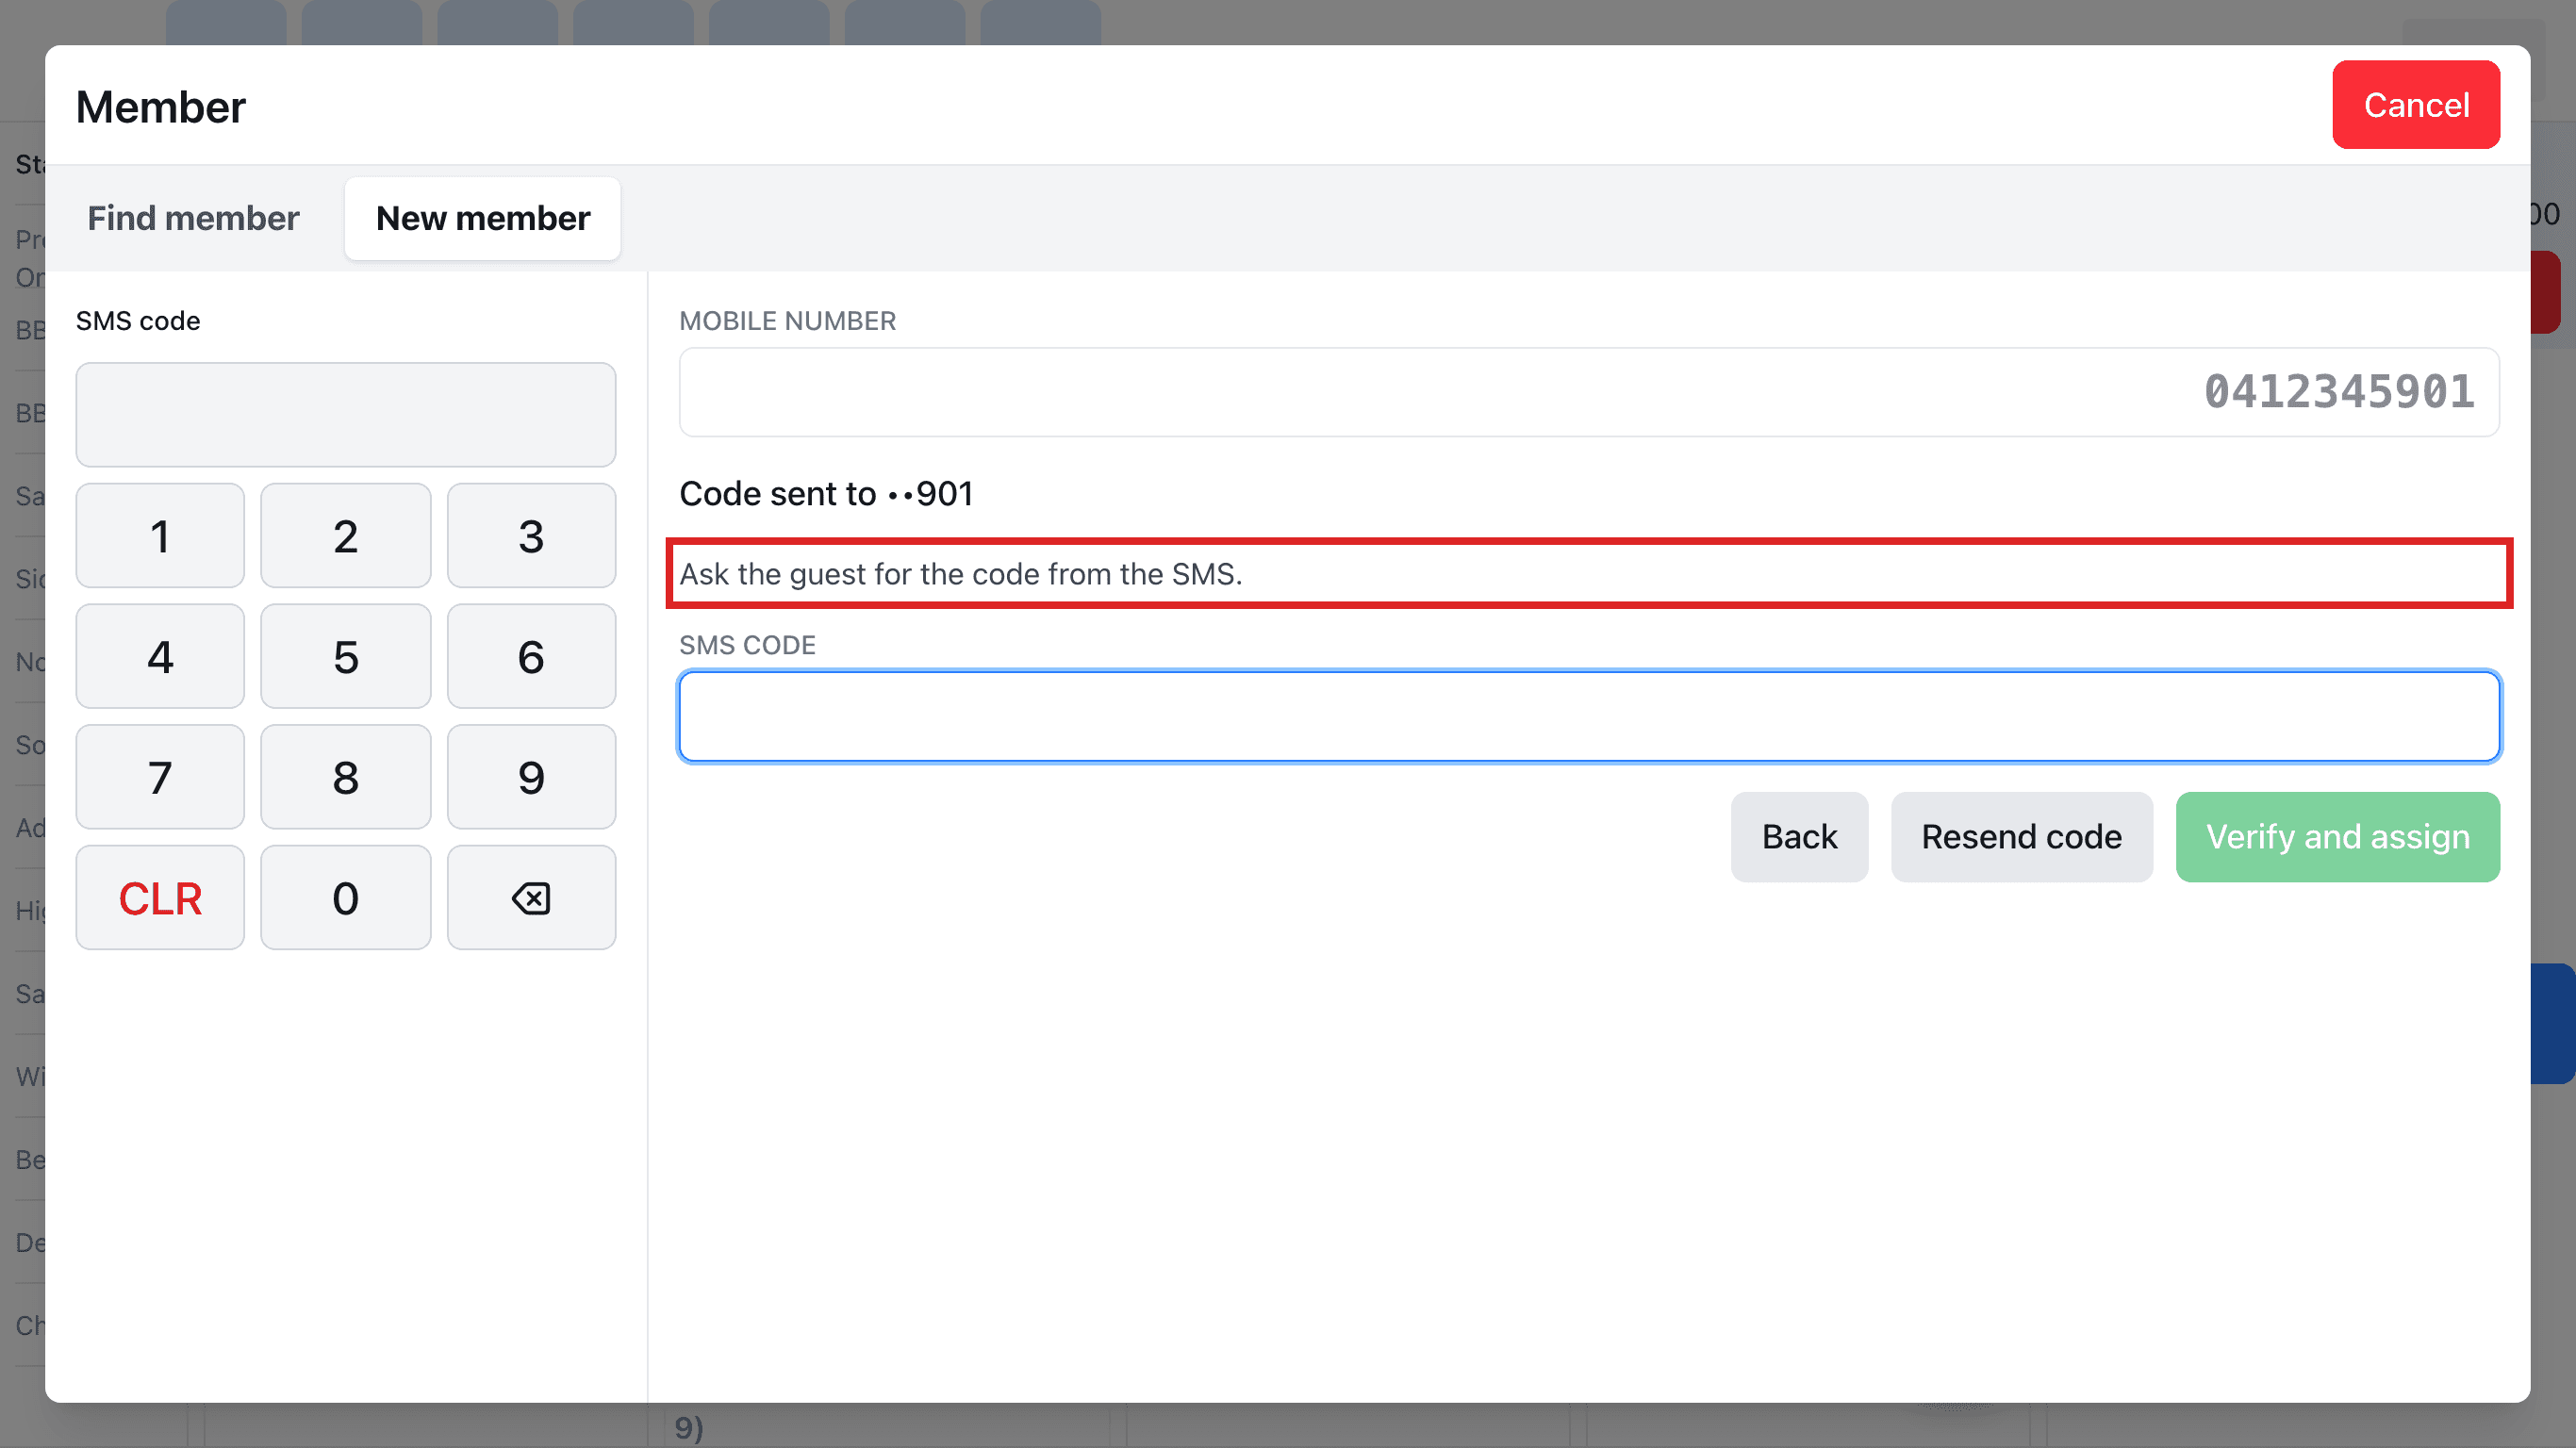Tap keypad digit 6
Viewport: 2576px width, 1448px height.
click(531, 657)
